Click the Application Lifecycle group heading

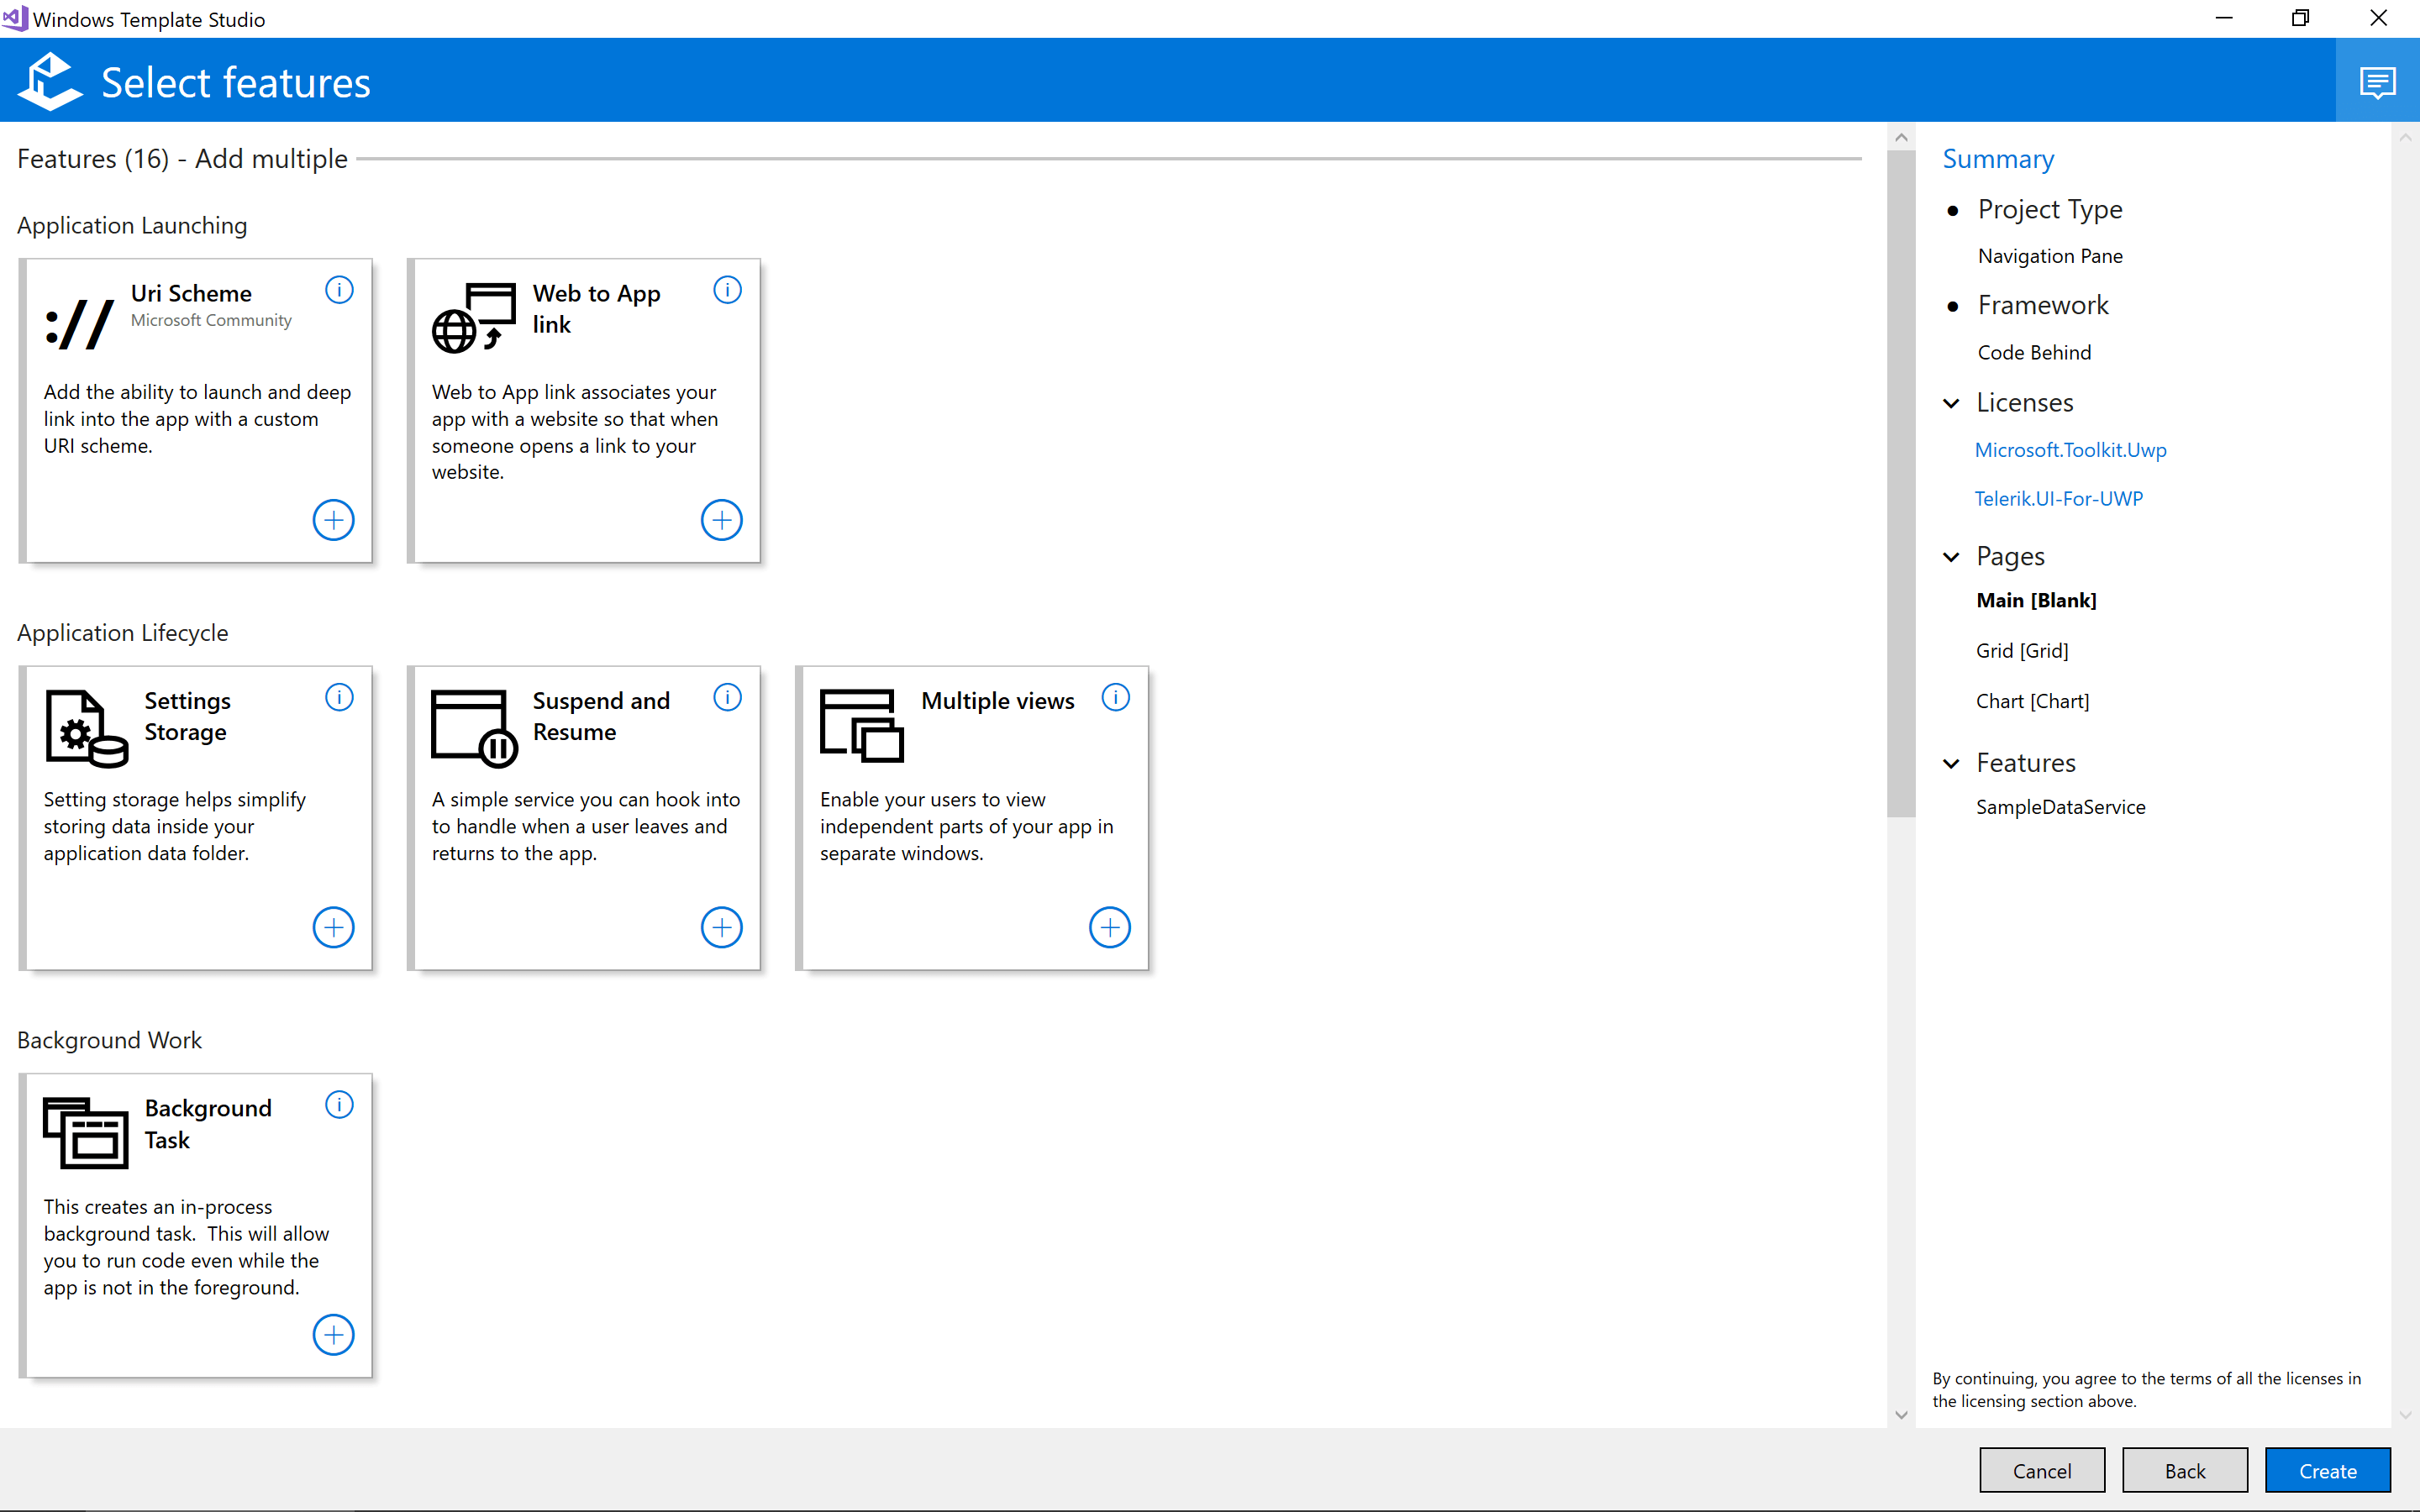click(122, 633)
